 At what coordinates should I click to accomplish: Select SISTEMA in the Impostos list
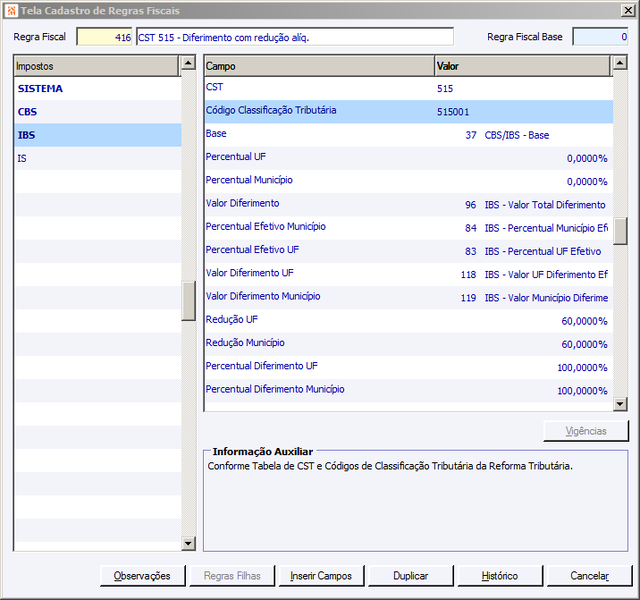(98, 89)
